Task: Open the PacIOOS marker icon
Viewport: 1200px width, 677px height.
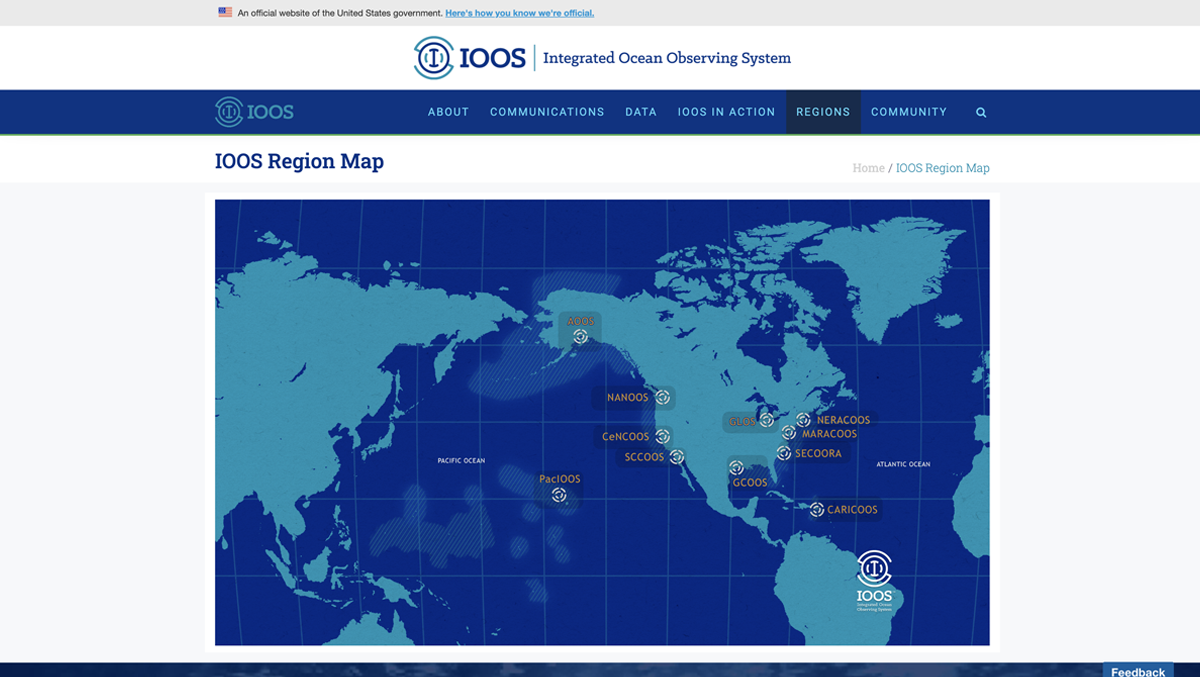Action: click(x=559, y=495)
